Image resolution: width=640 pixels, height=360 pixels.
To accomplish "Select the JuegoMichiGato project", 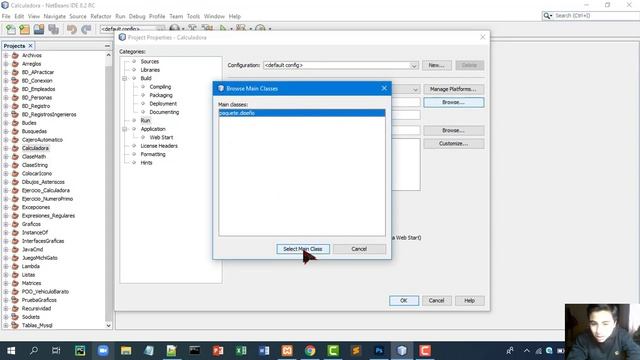I will tap(40, 258).
